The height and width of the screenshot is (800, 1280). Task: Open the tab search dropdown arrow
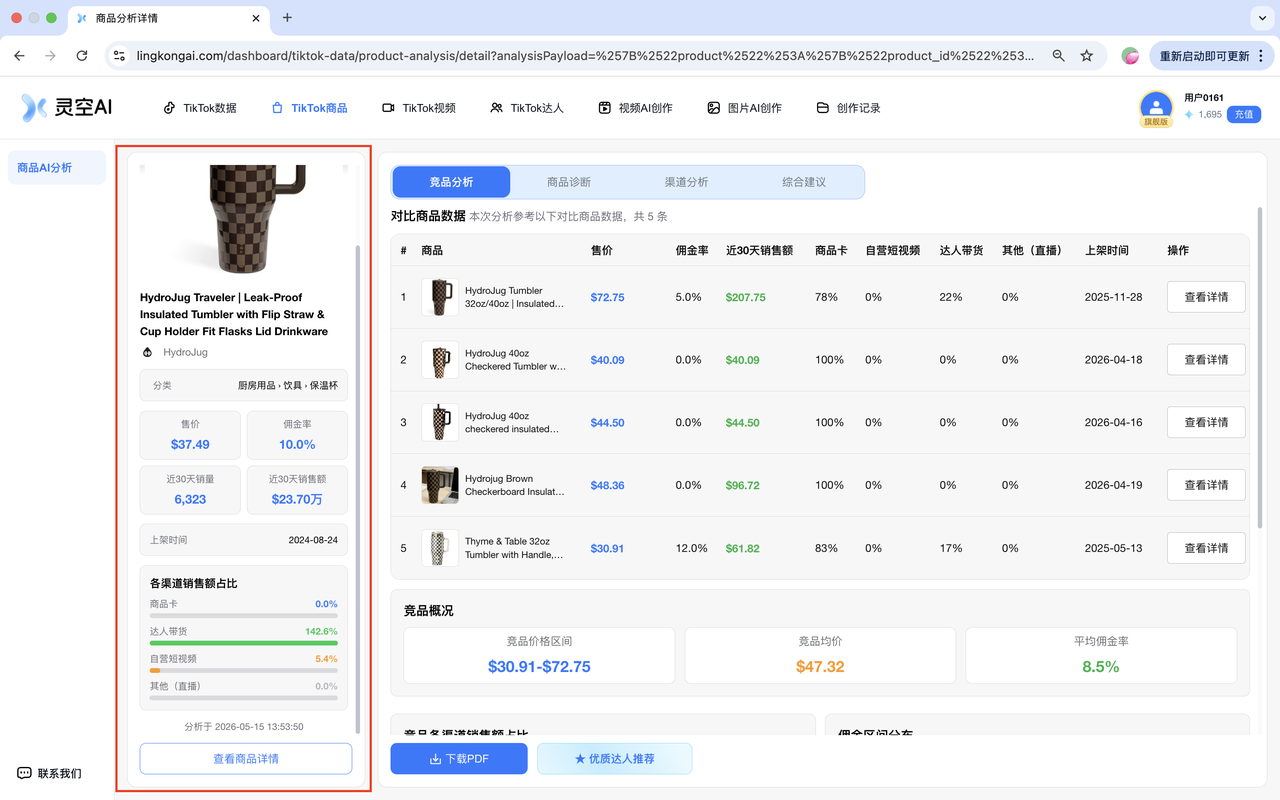(x=1263, y=18)
